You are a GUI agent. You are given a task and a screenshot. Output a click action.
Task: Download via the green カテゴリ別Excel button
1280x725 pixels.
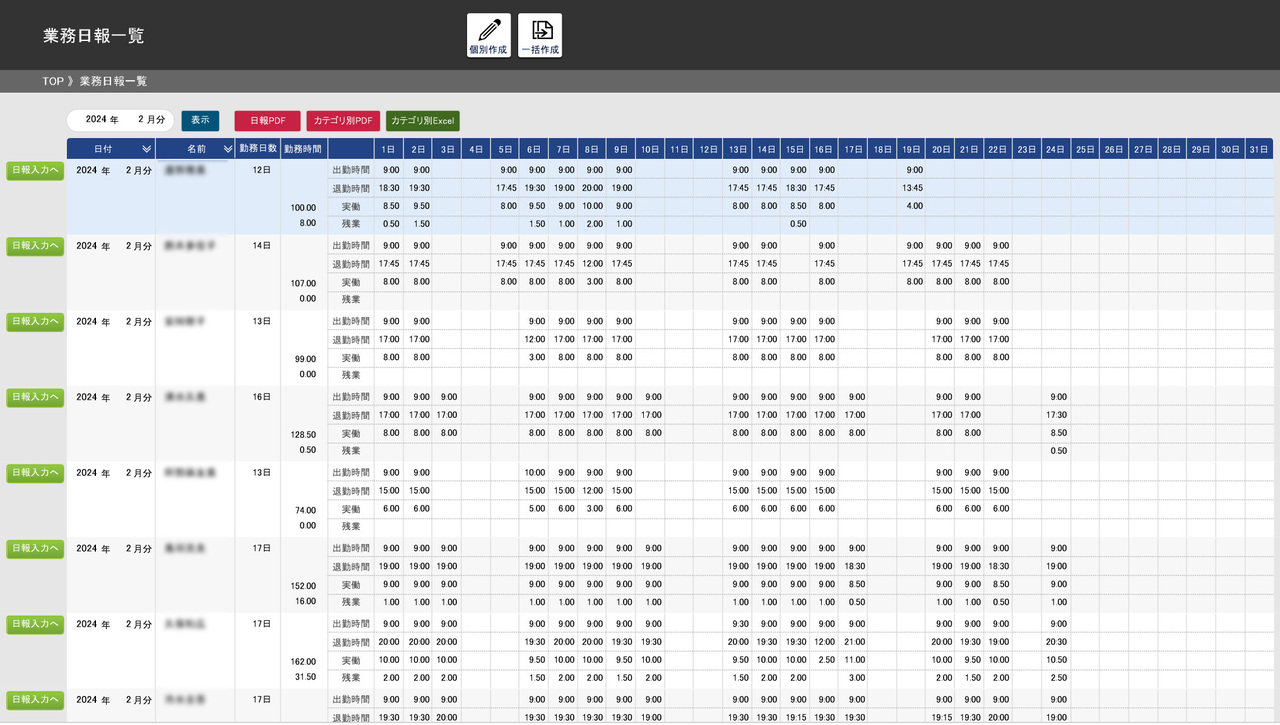point(423,120)
